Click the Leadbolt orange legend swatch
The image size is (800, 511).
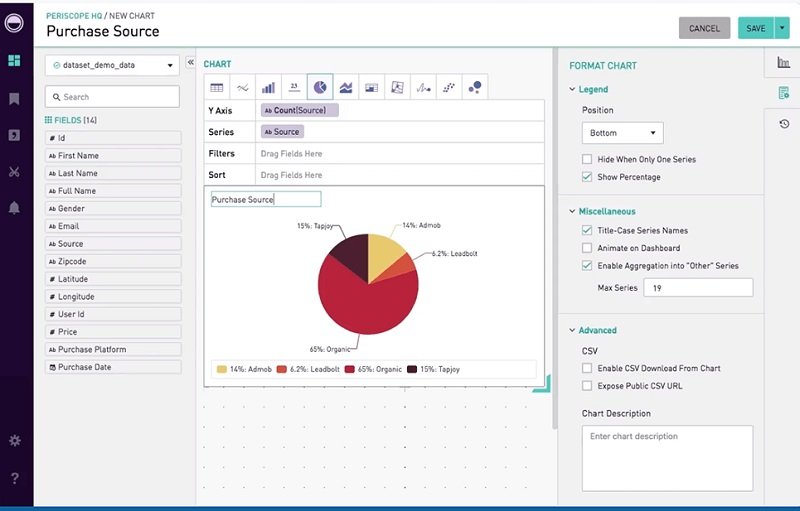282,369
